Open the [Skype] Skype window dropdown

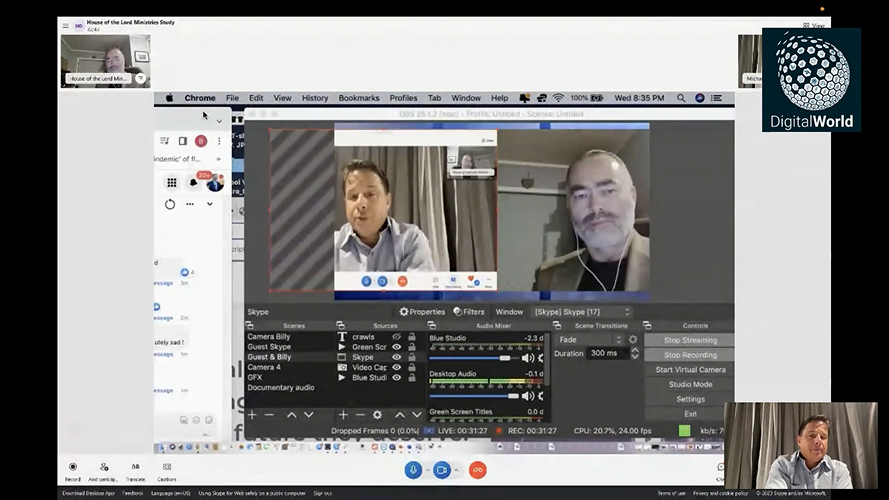coord(582,312)
